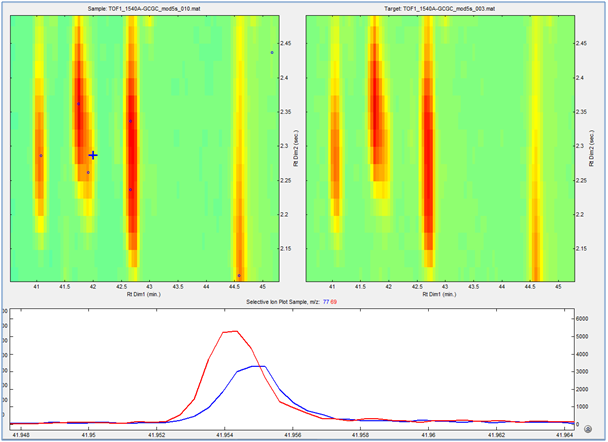Select the lower marker on the 42.65 min band
Image resolution: width=608 pixels, height=442 pixels.
(x=130, y=189)
